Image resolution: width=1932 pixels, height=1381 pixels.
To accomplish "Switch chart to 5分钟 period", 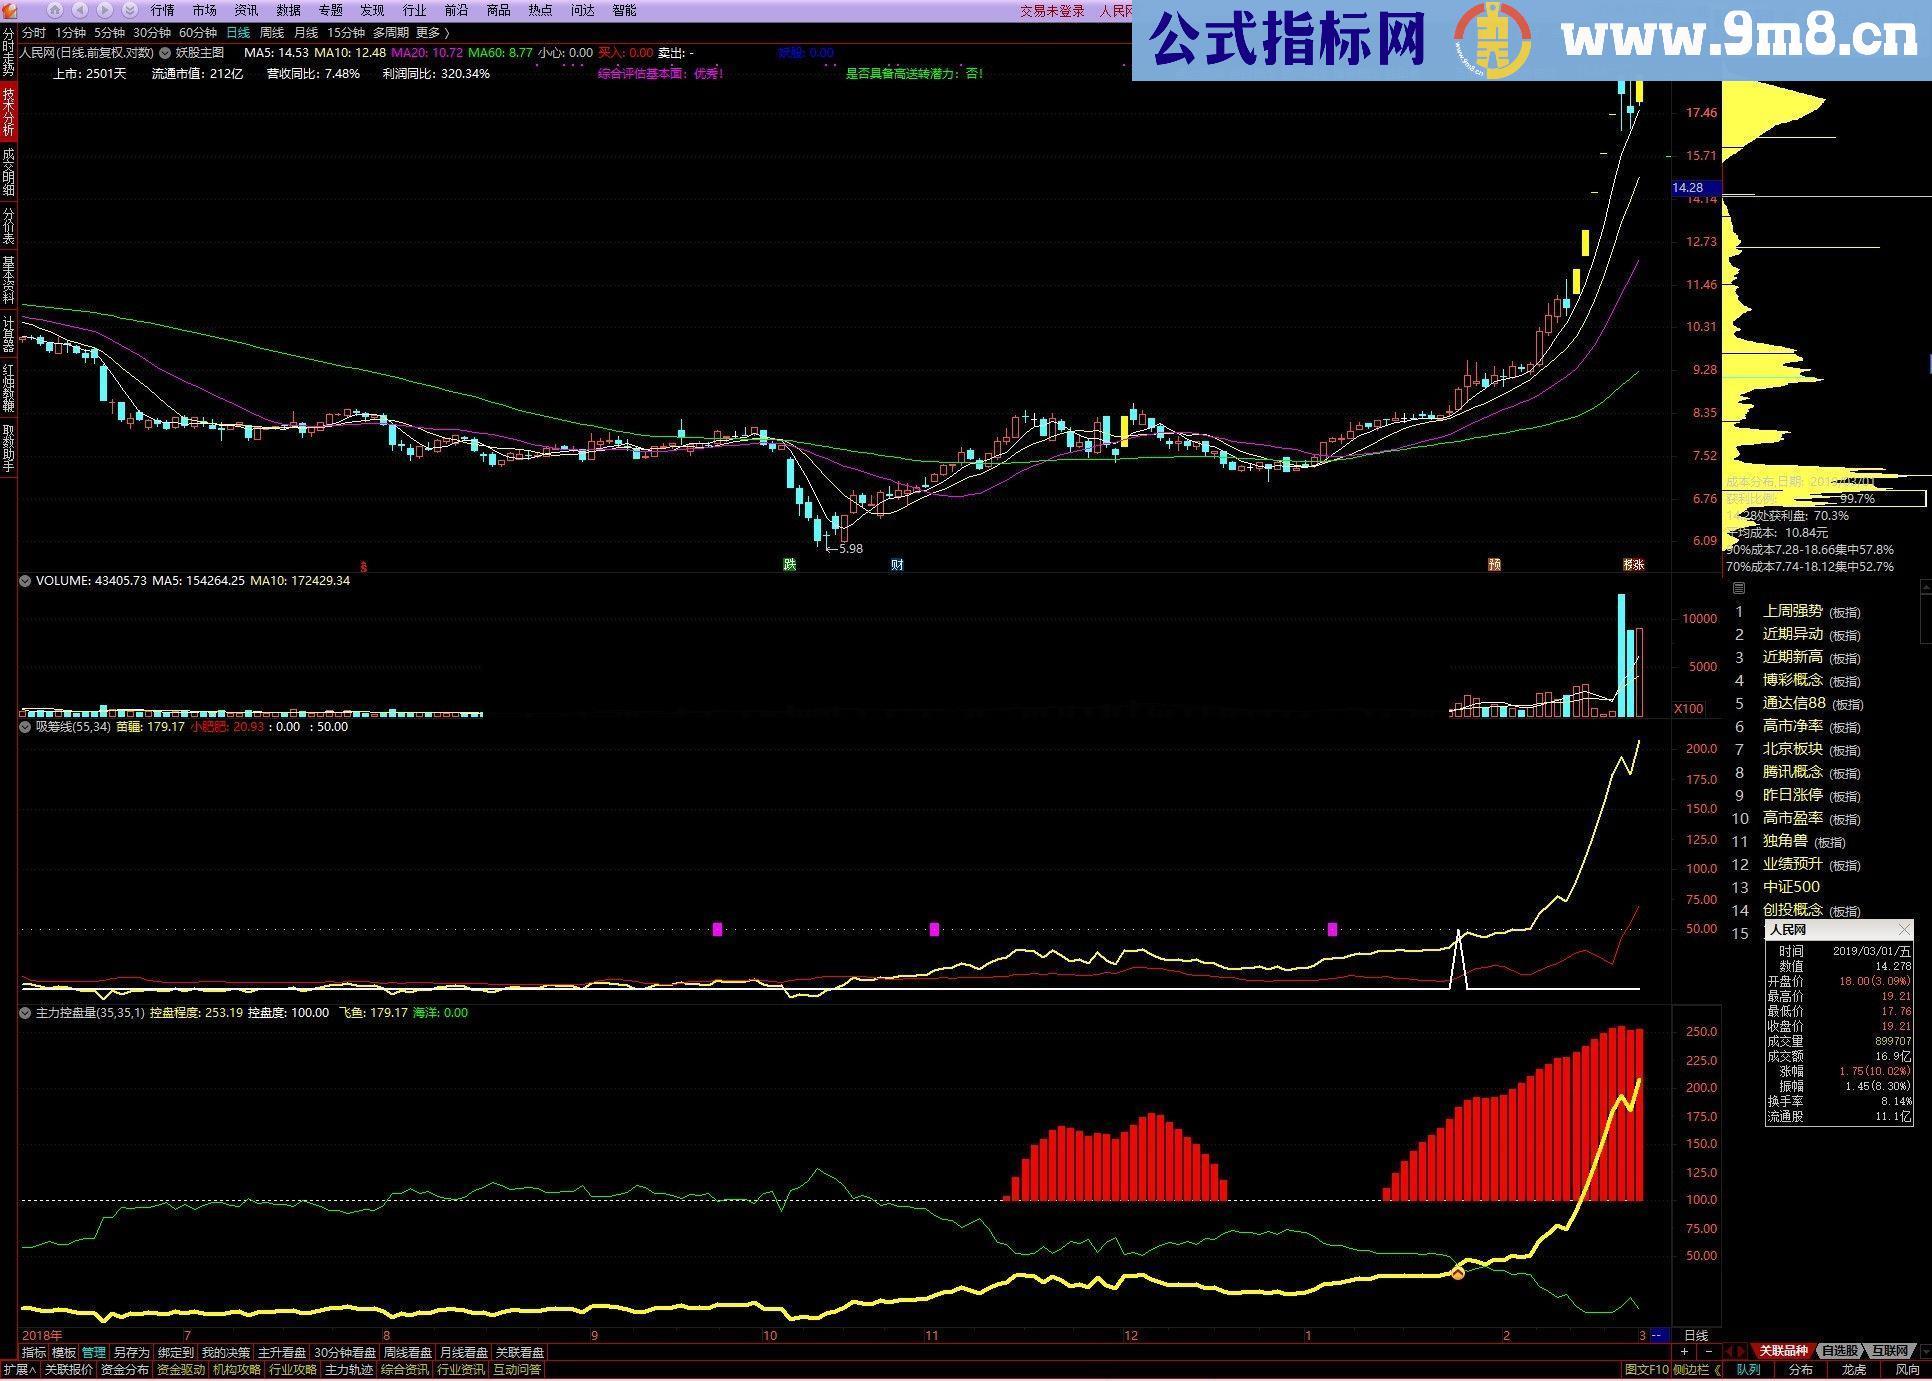I will [x=109, y=33].
